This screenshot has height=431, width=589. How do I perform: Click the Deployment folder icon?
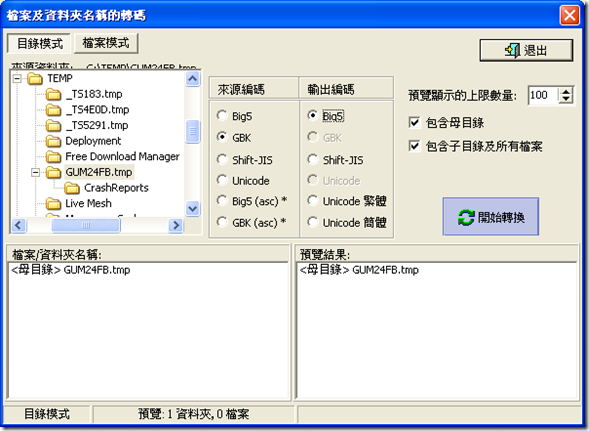tap(53, 141)
